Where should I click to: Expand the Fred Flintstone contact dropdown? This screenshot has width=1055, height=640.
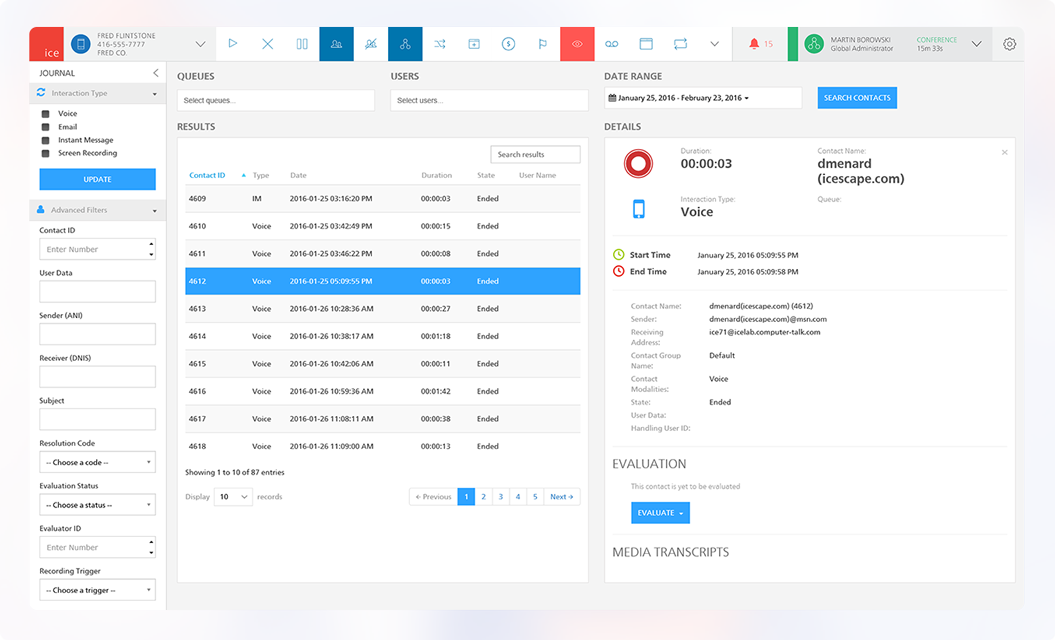coord(200,44)
